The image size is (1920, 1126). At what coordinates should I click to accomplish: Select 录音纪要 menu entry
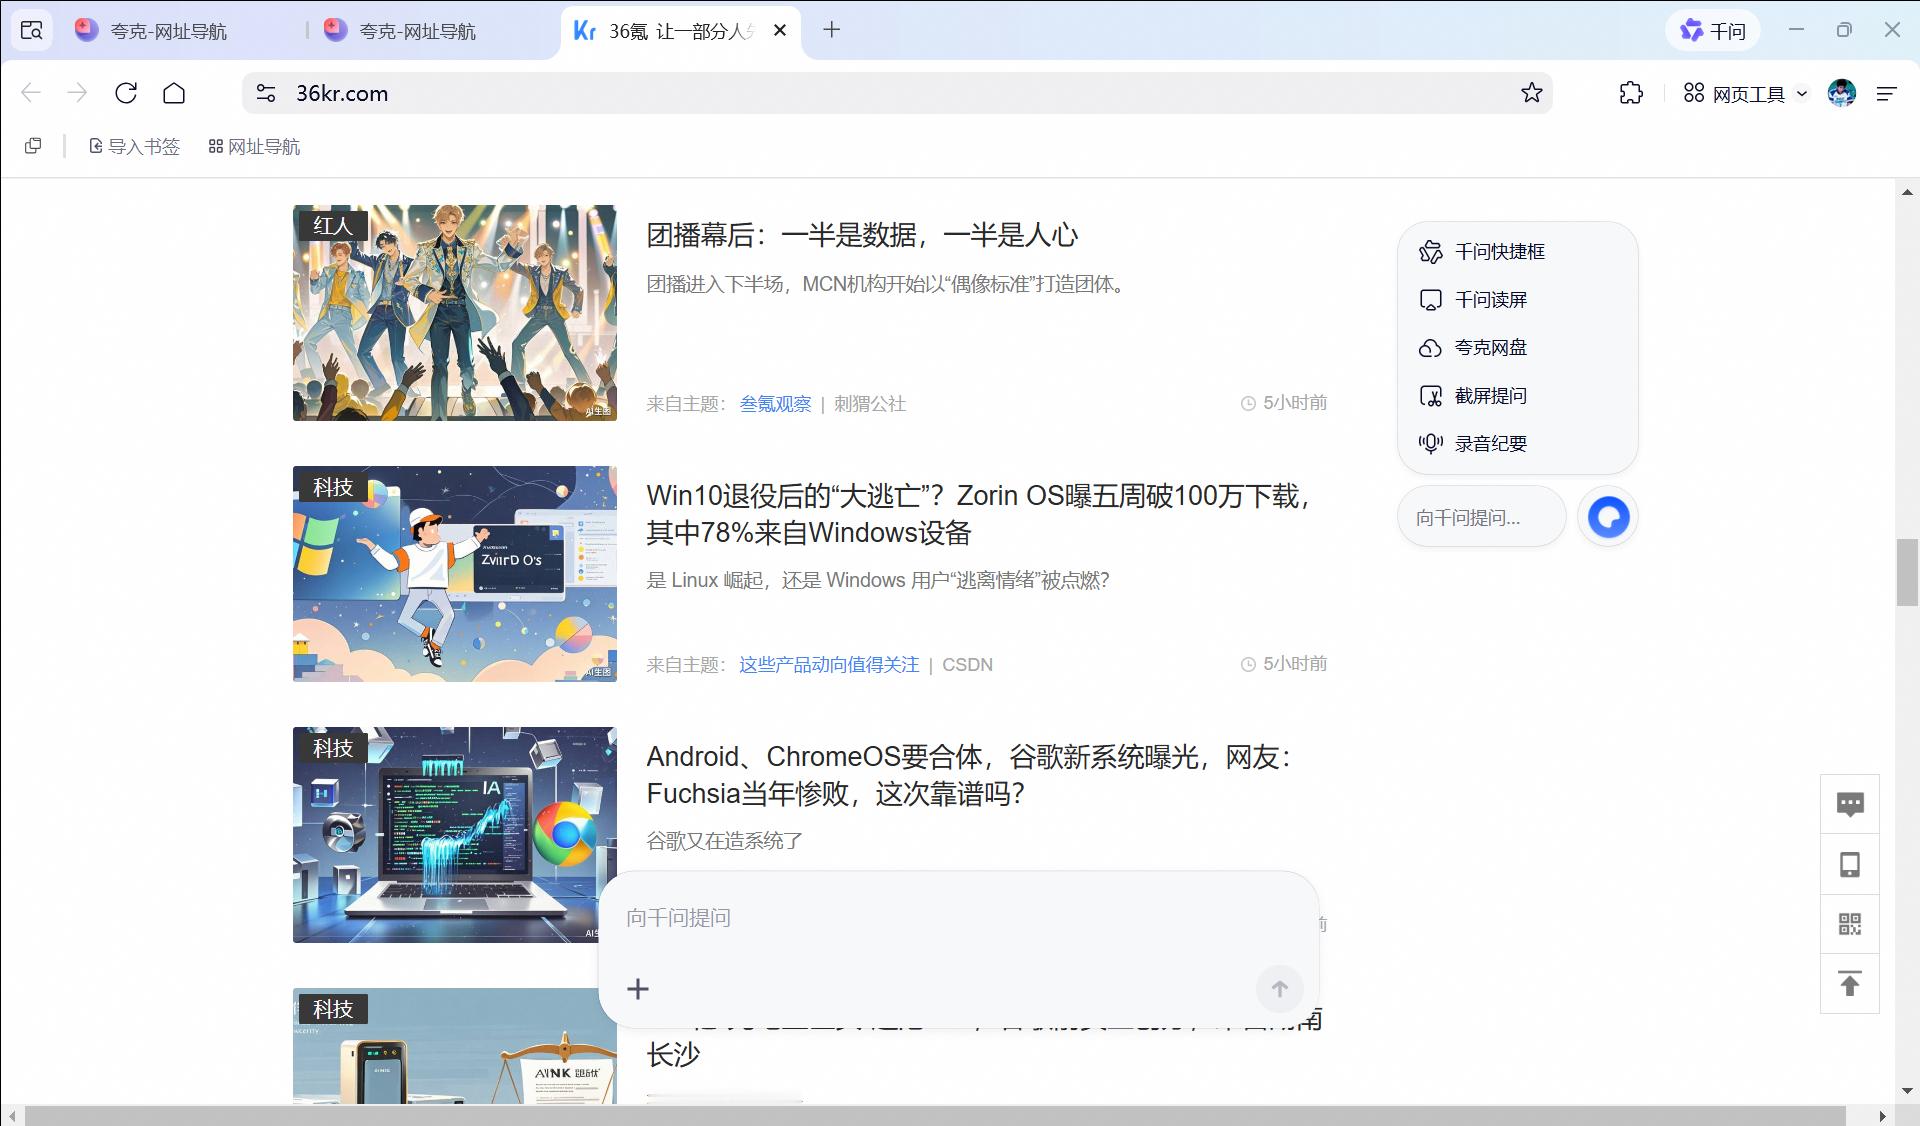point(1490,444)
